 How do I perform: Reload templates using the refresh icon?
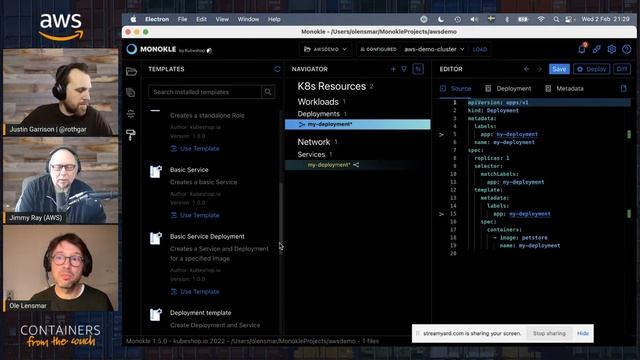coord(277,69)
